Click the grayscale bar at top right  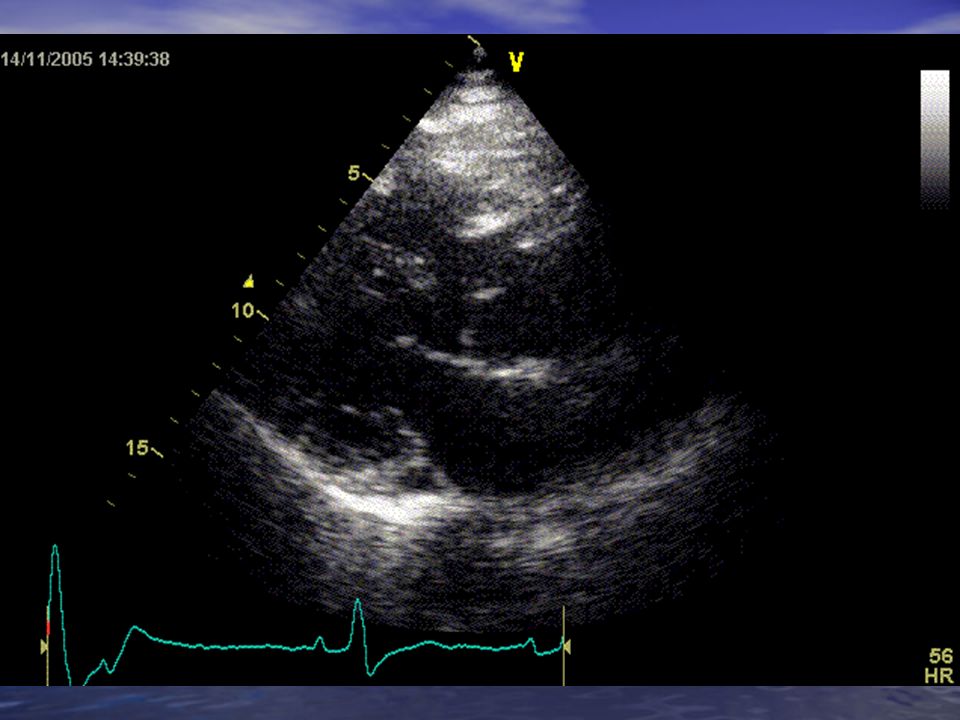click(934, 140)
